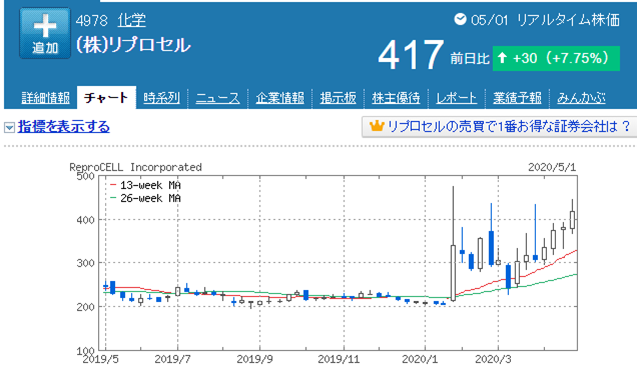Add the stock via 追加 plus button

[x=45, y=33]
